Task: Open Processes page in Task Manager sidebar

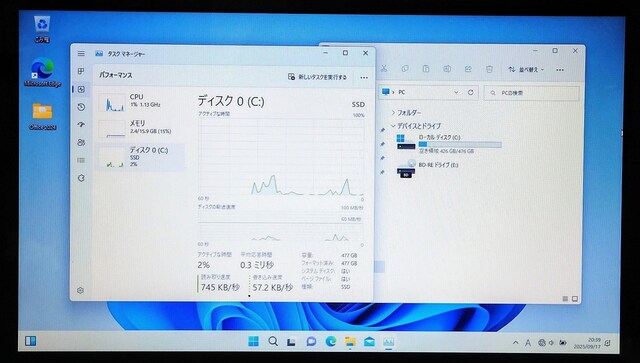Action: tap(81, 71)
